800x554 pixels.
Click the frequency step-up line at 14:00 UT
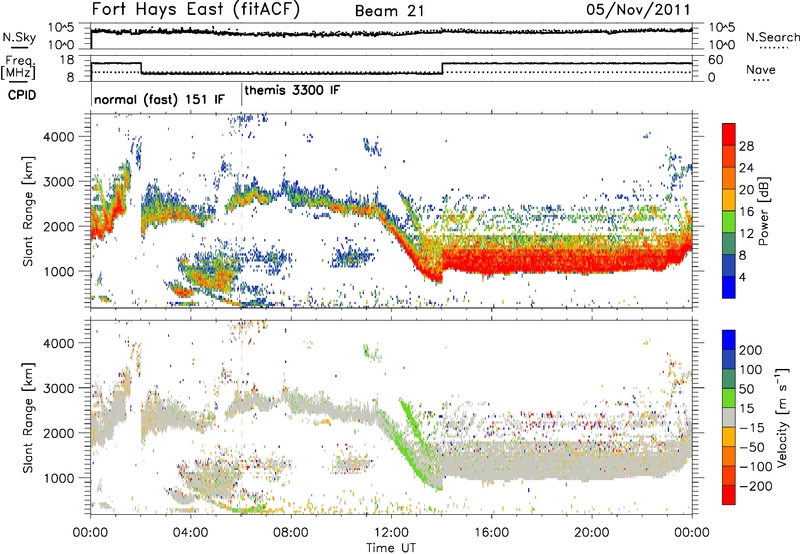[x=442, y=68]
